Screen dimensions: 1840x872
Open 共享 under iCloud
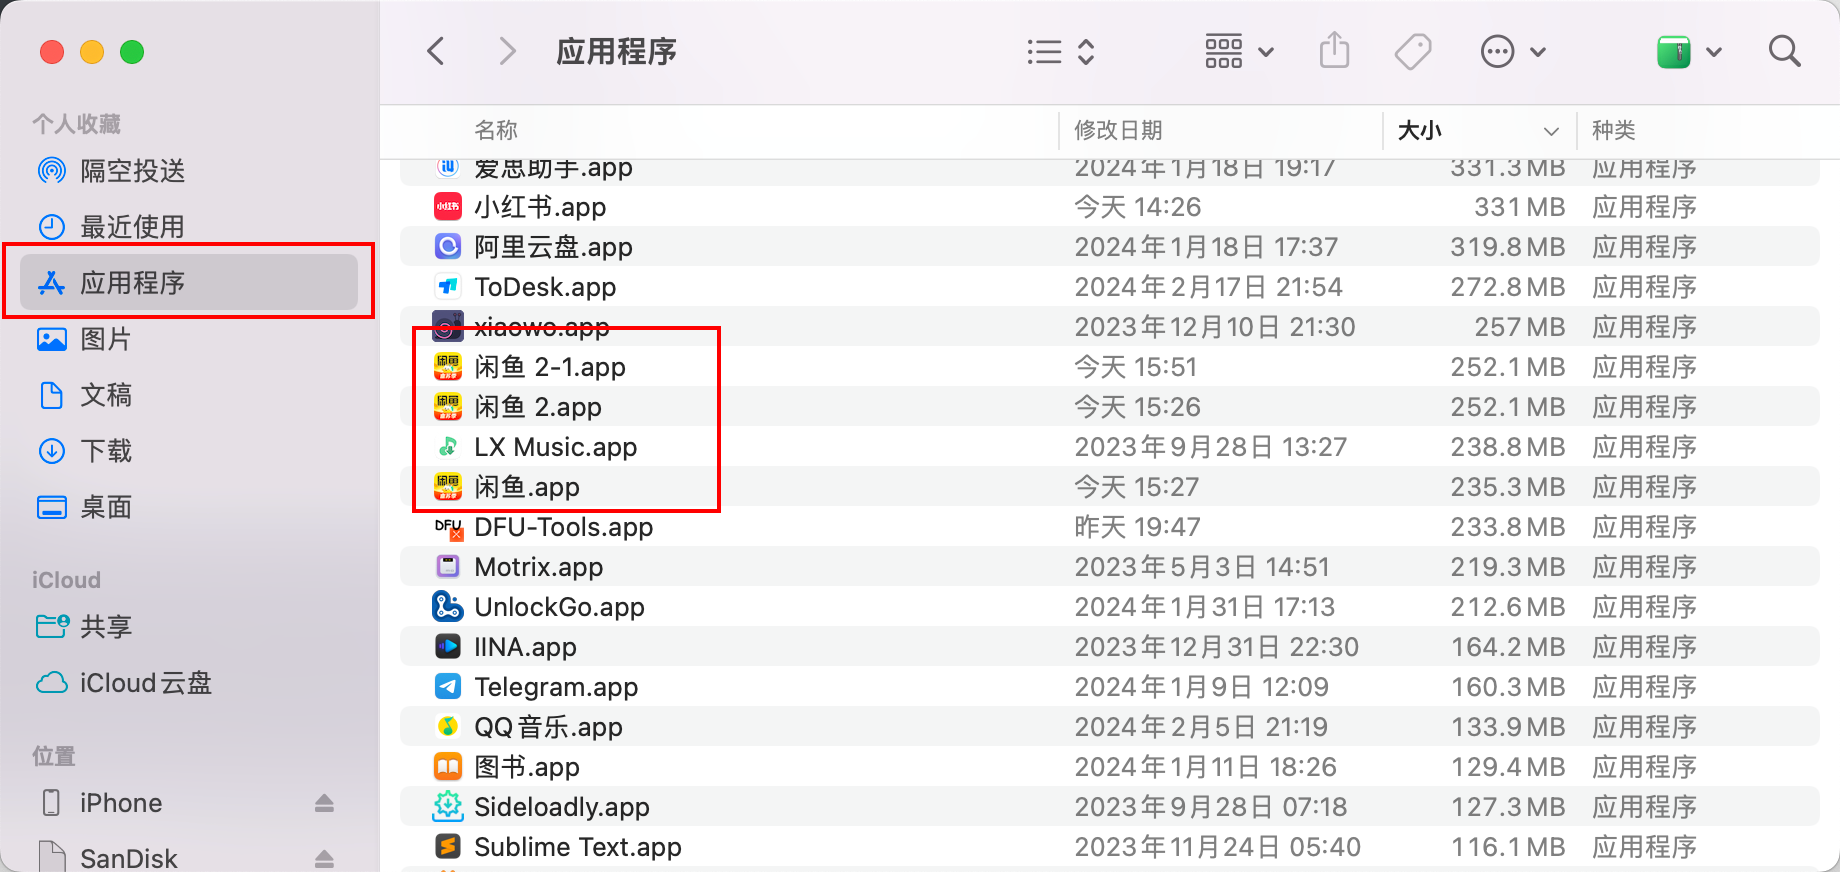(x=189, y=627)
